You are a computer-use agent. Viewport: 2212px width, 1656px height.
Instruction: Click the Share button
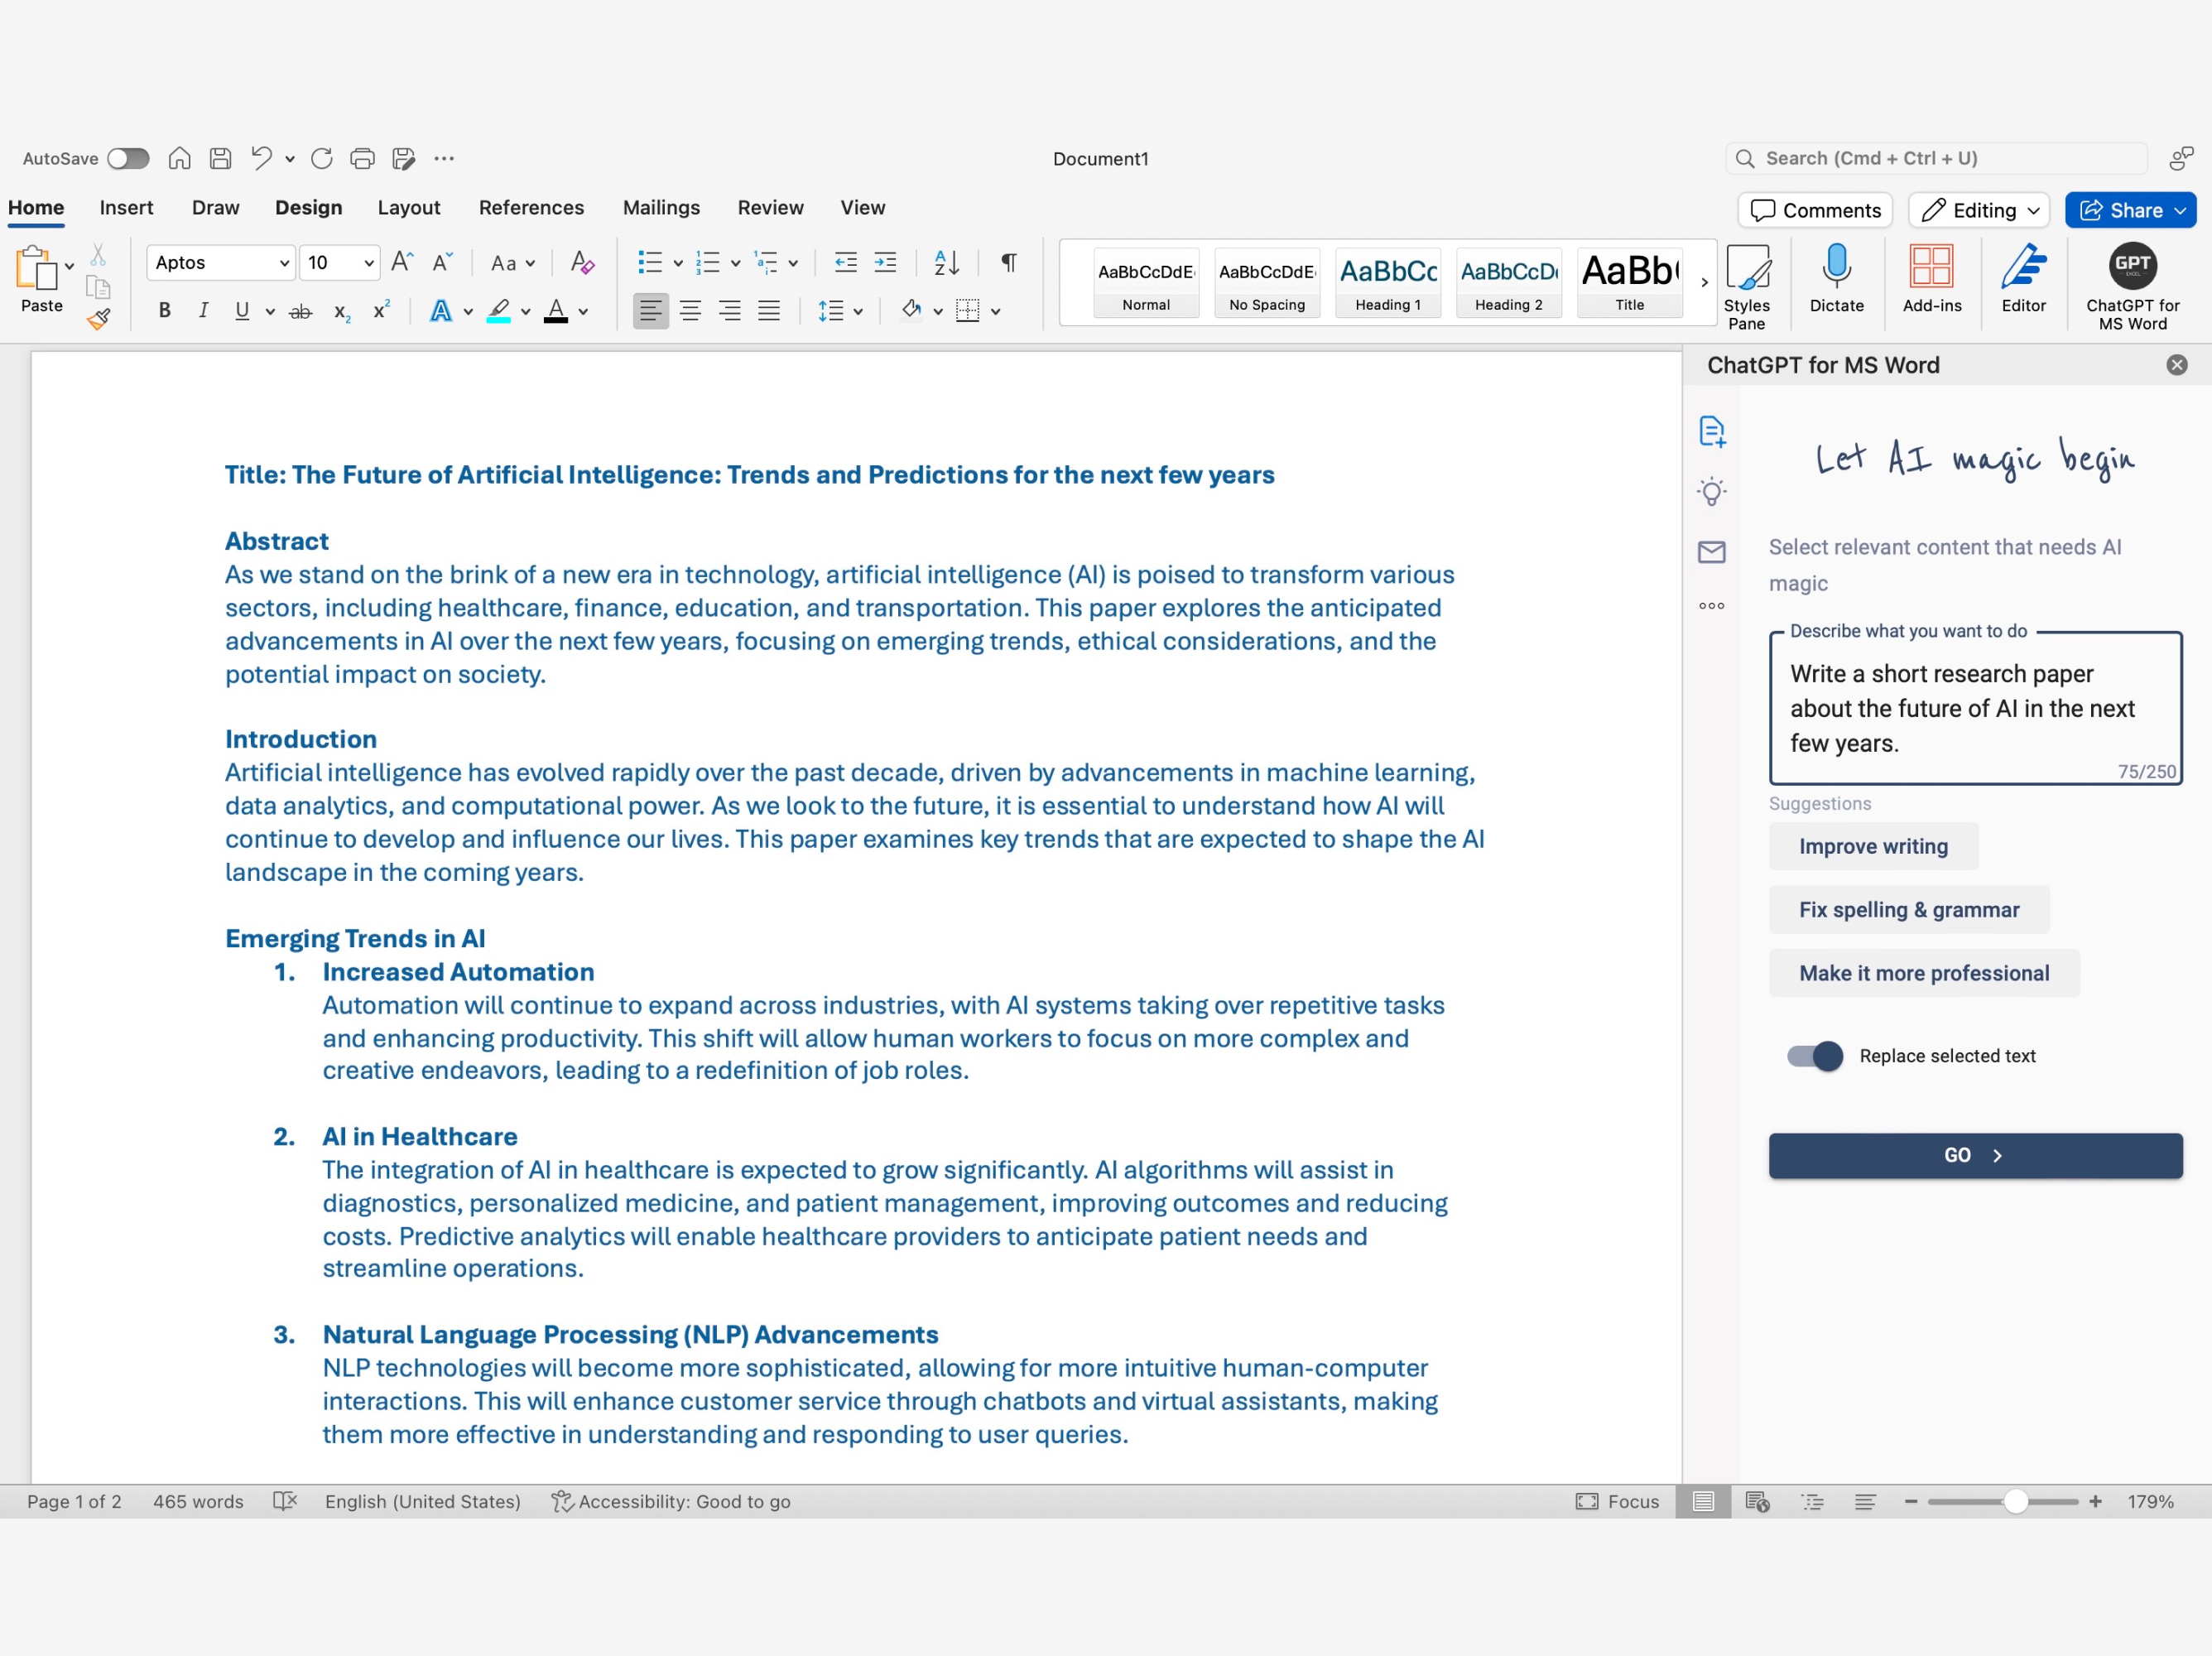point(2130,210)
